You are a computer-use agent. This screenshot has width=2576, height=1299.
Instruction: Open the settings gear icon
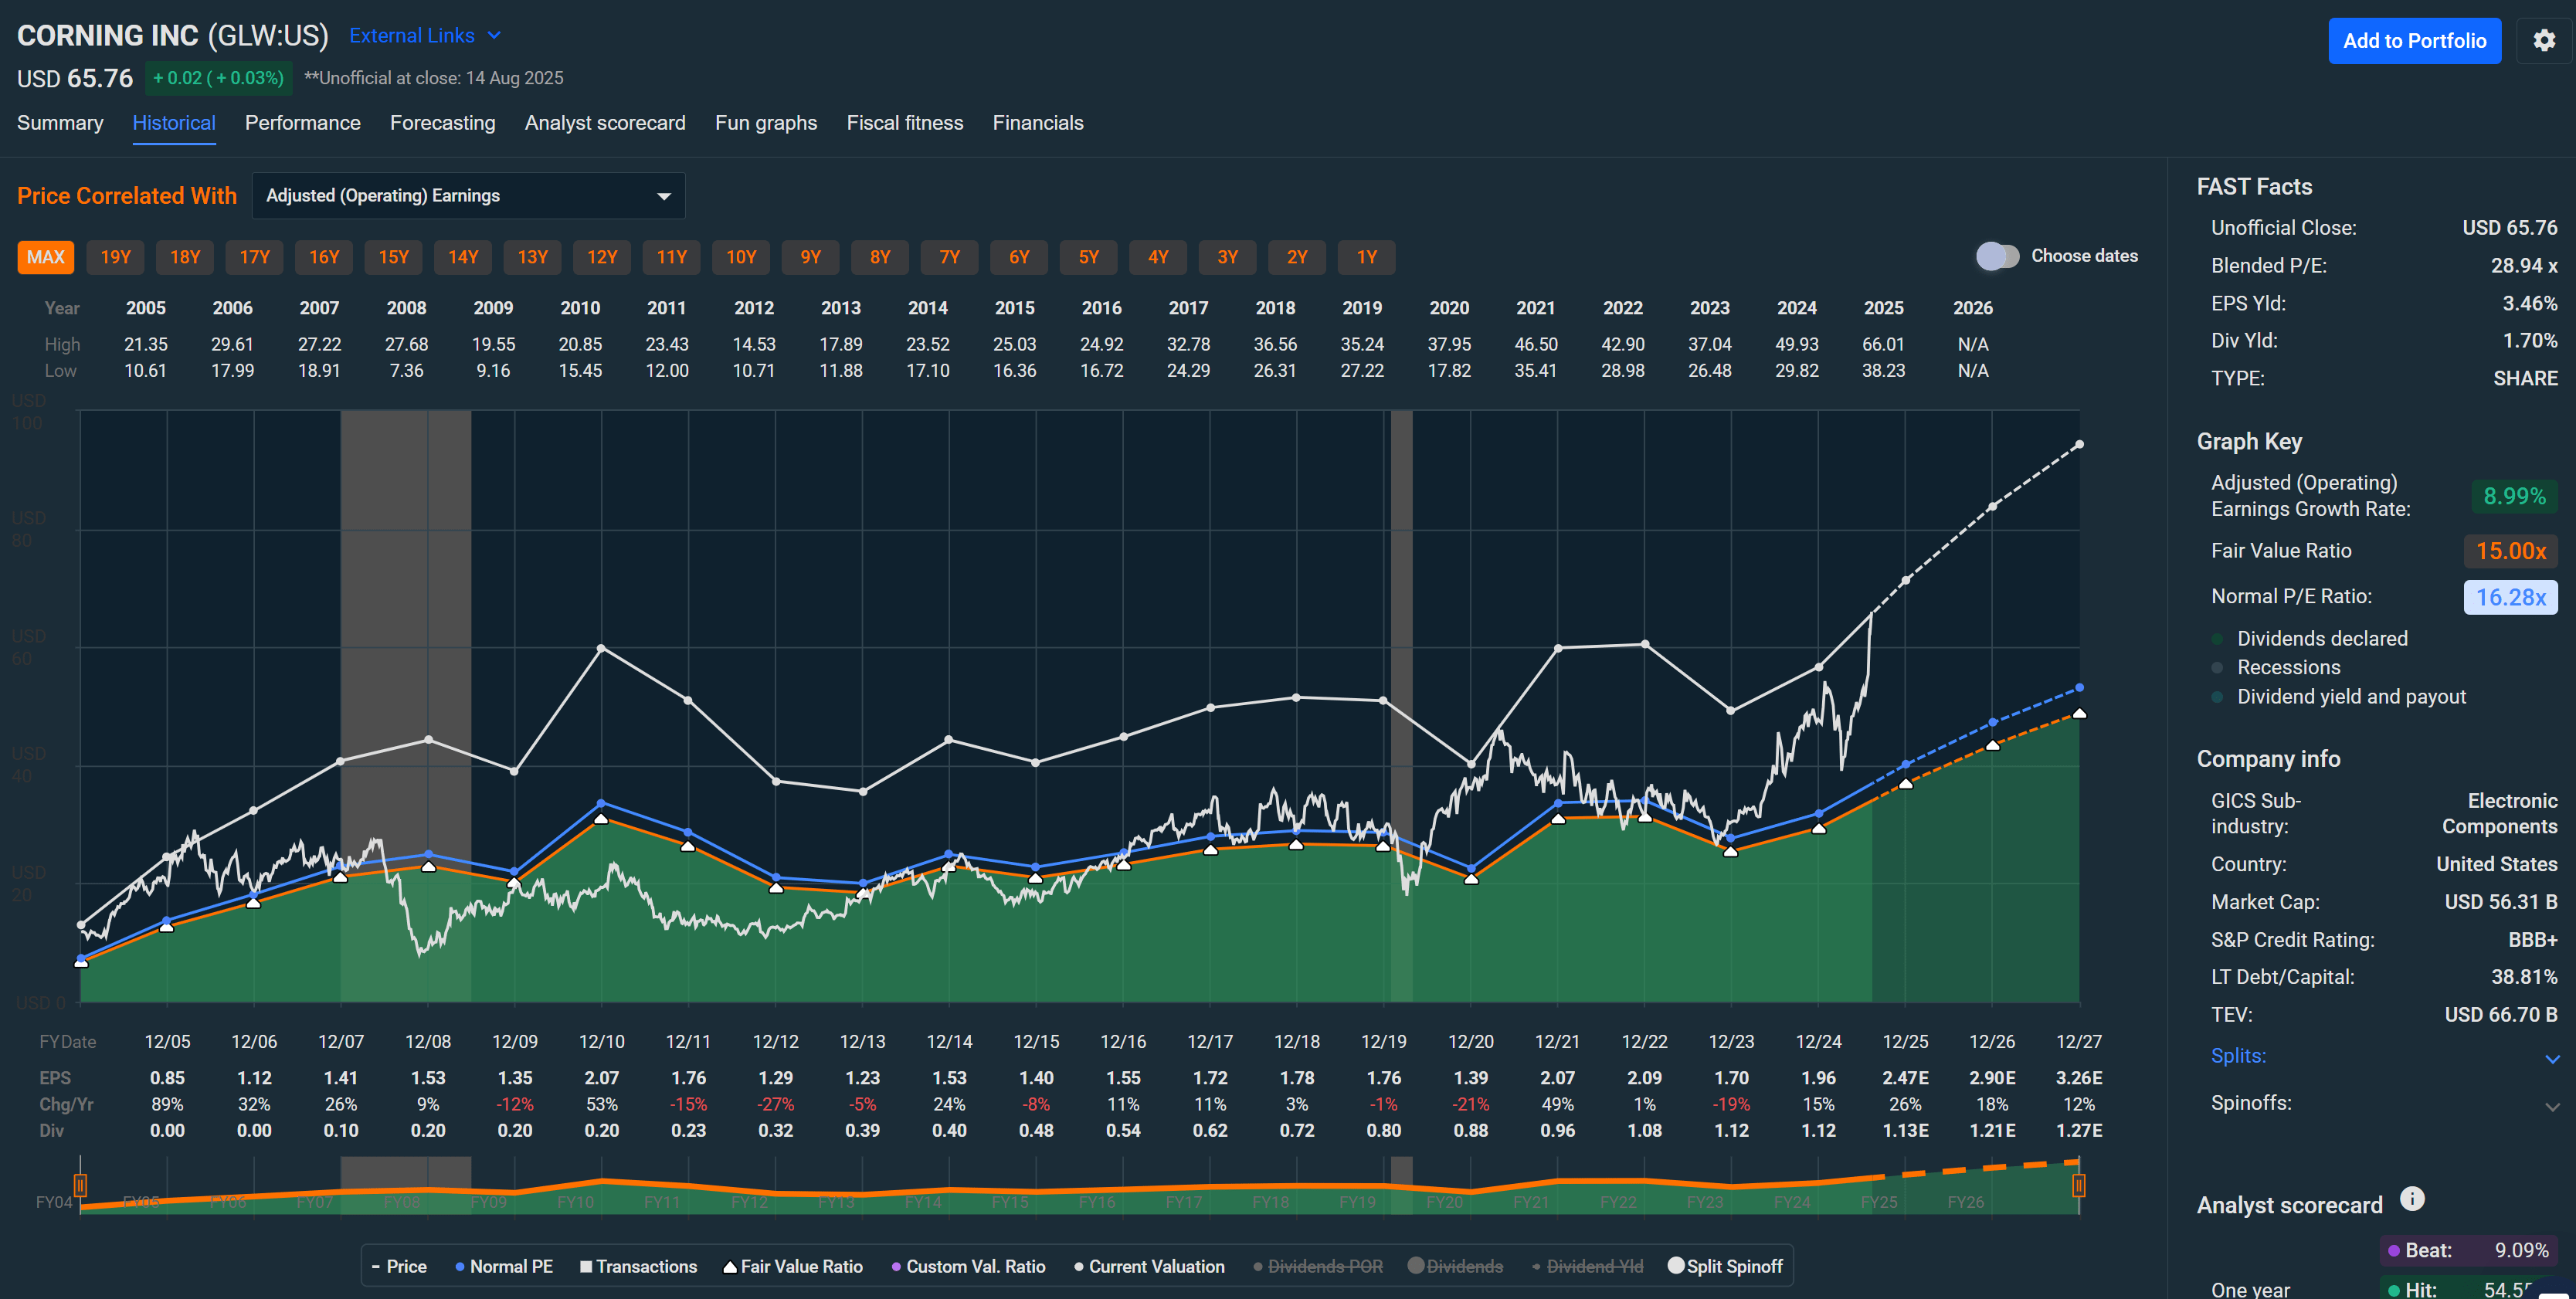tap(2544, 40)
